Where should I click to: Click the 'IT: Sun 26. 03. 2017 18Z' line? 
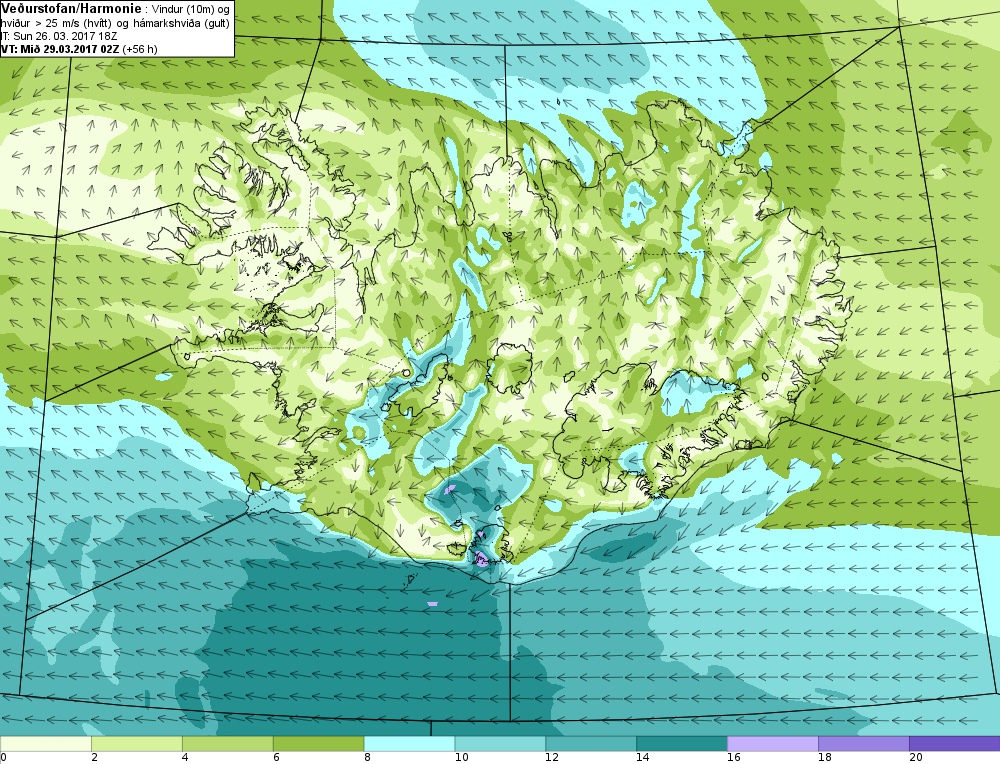59,36
